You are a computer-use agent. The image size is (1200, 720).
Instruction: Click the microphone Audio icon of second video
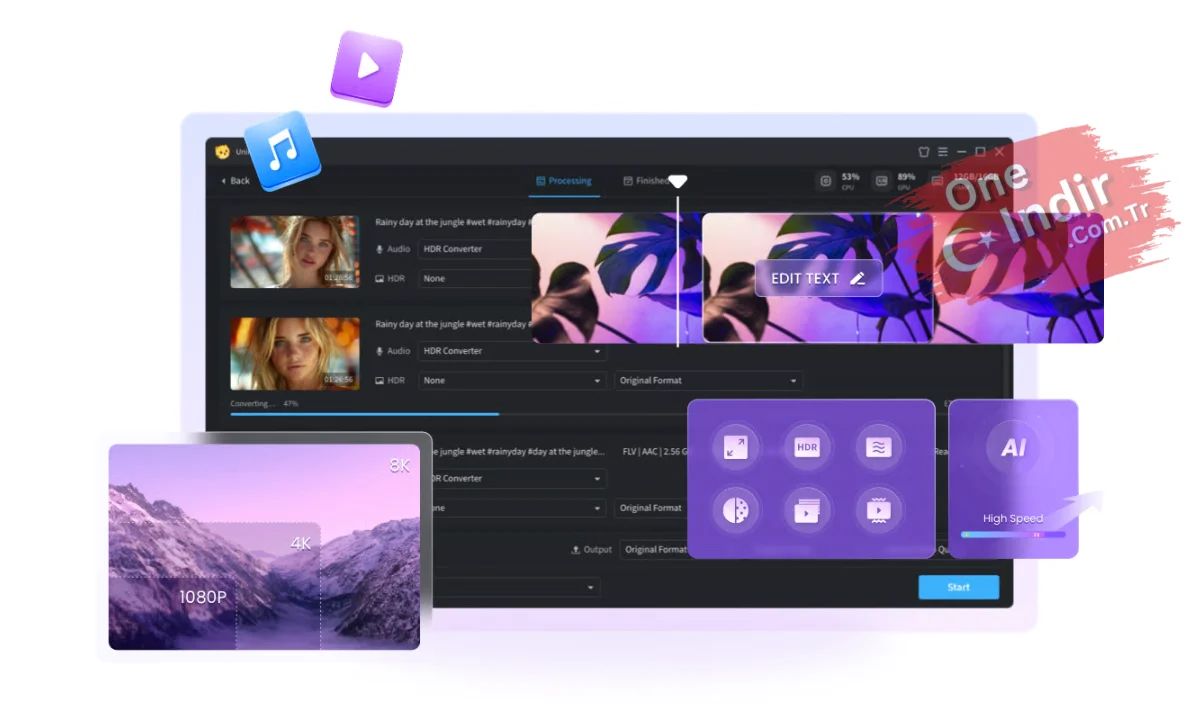tap(380, 351)
